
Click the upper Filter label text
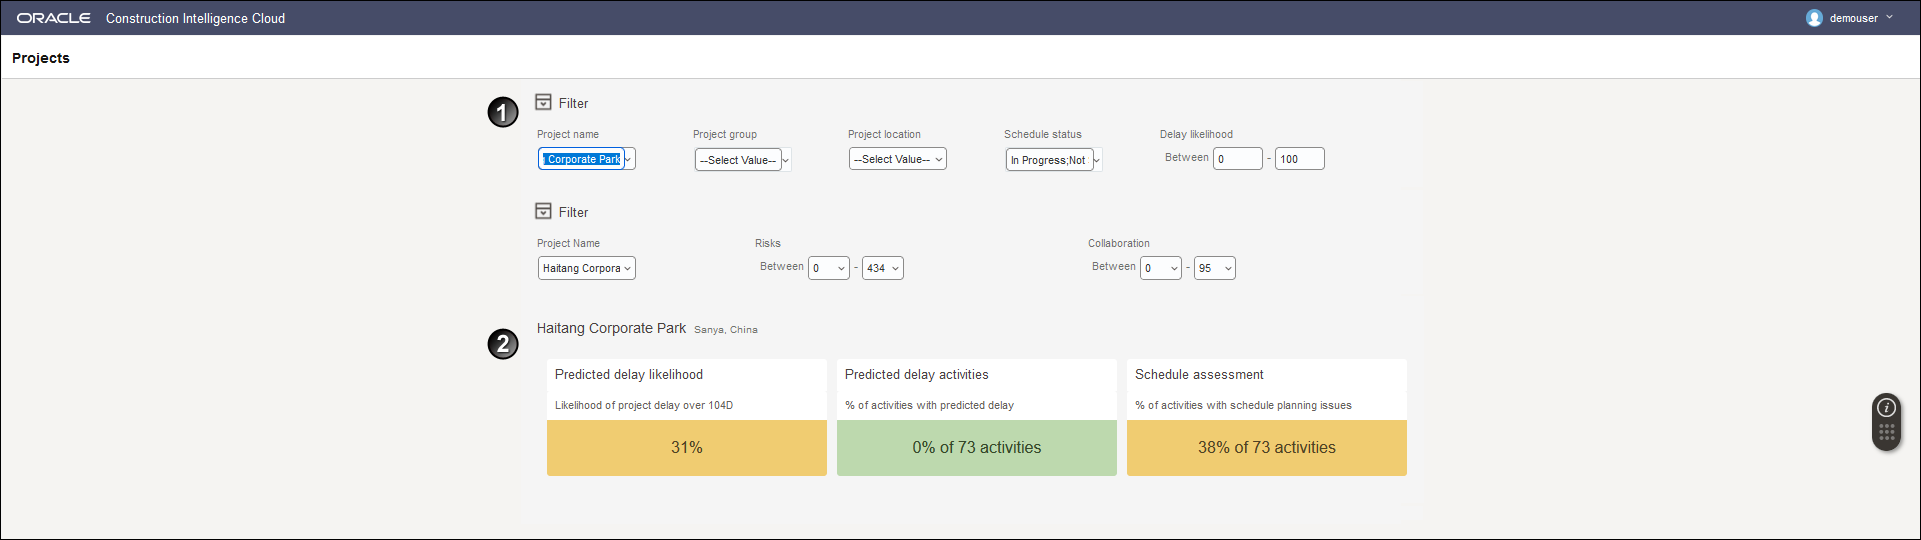click(x=574, y=103)
